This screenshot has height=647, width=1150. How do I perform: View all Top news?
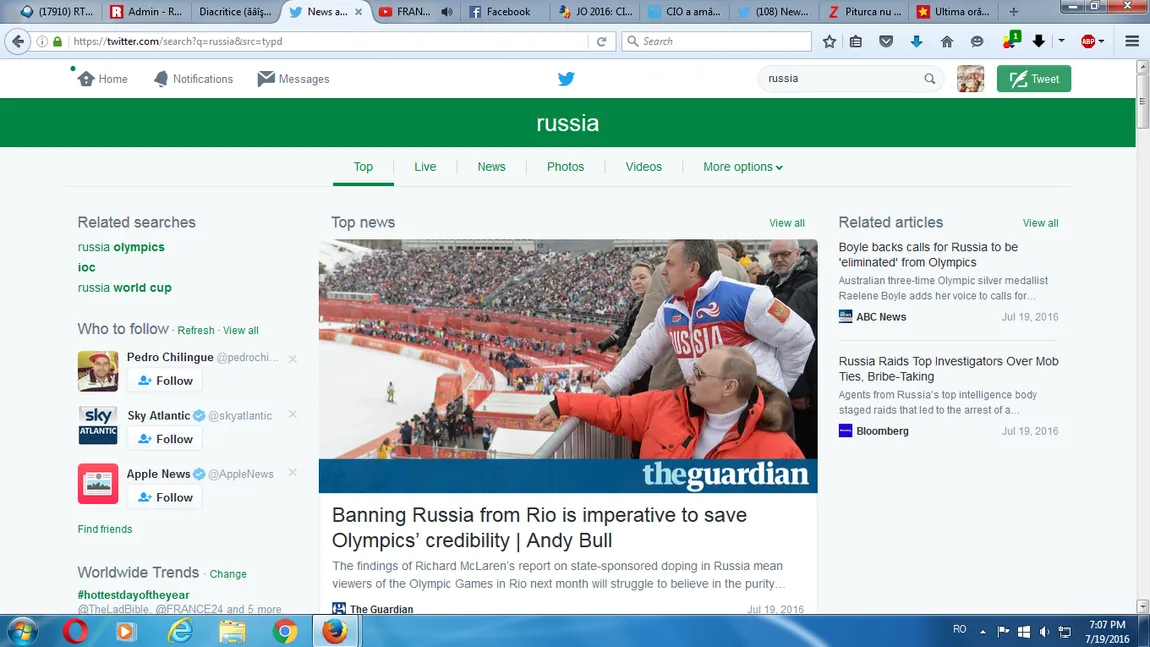tap(786, 223)
